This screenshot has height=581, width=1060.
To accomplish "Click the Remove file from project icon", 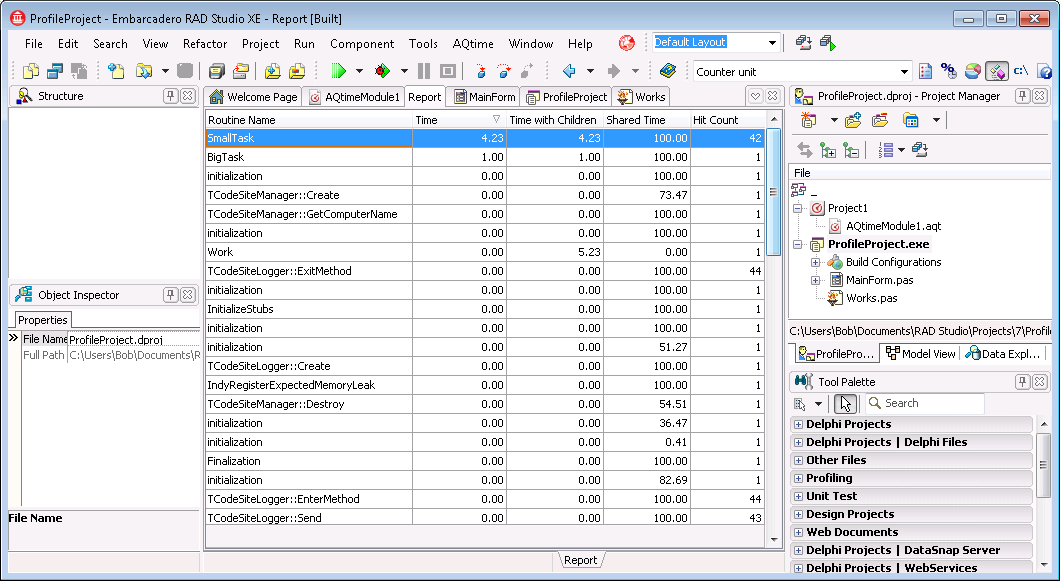I will (297, 71).
